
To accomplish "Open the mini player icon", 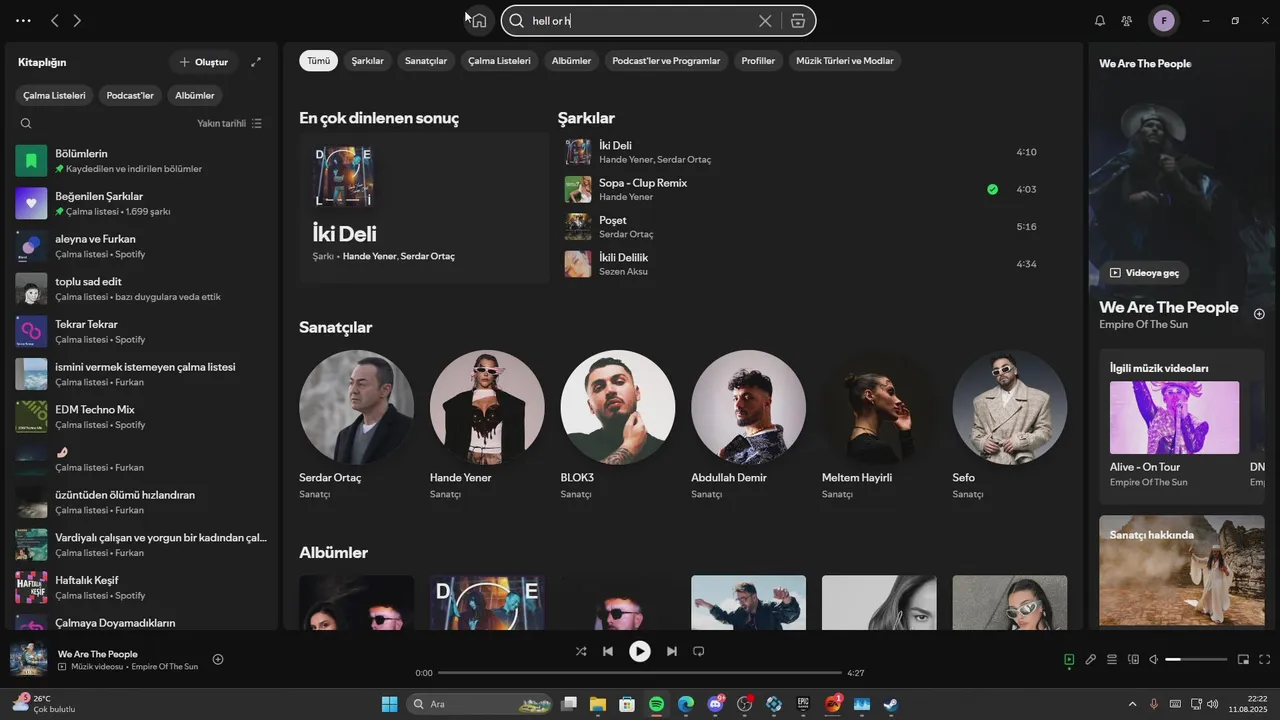I will (1244, 659).
